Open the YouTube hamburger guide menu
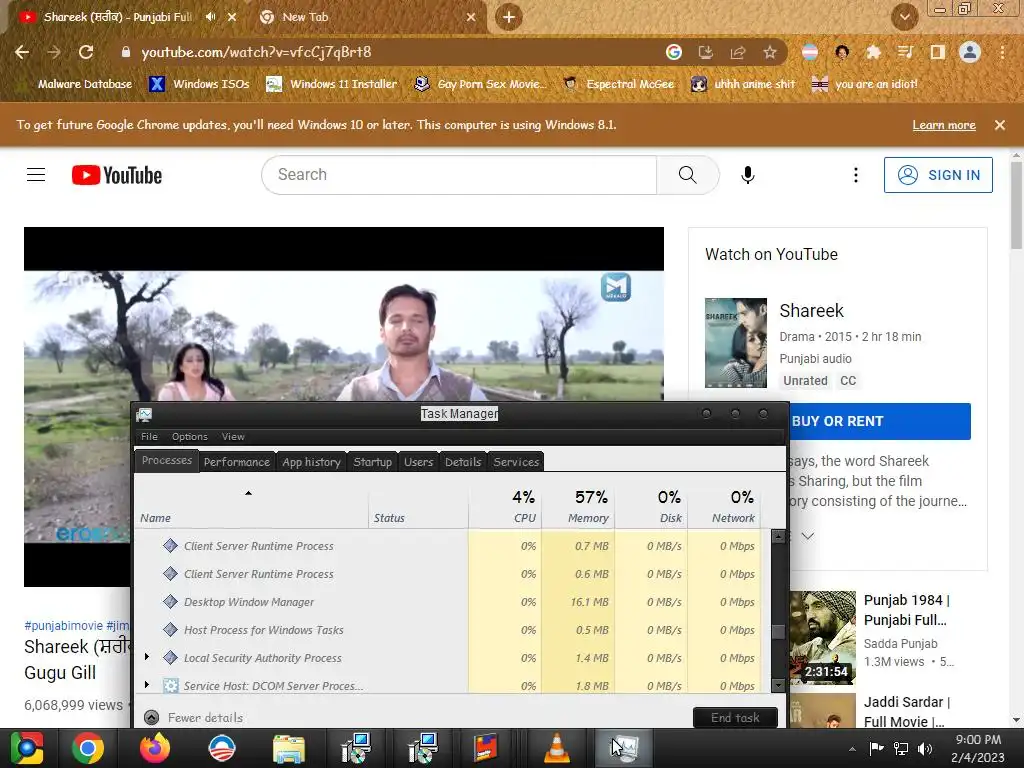This screenshot has height=768, width=1024. pos(36,175)
